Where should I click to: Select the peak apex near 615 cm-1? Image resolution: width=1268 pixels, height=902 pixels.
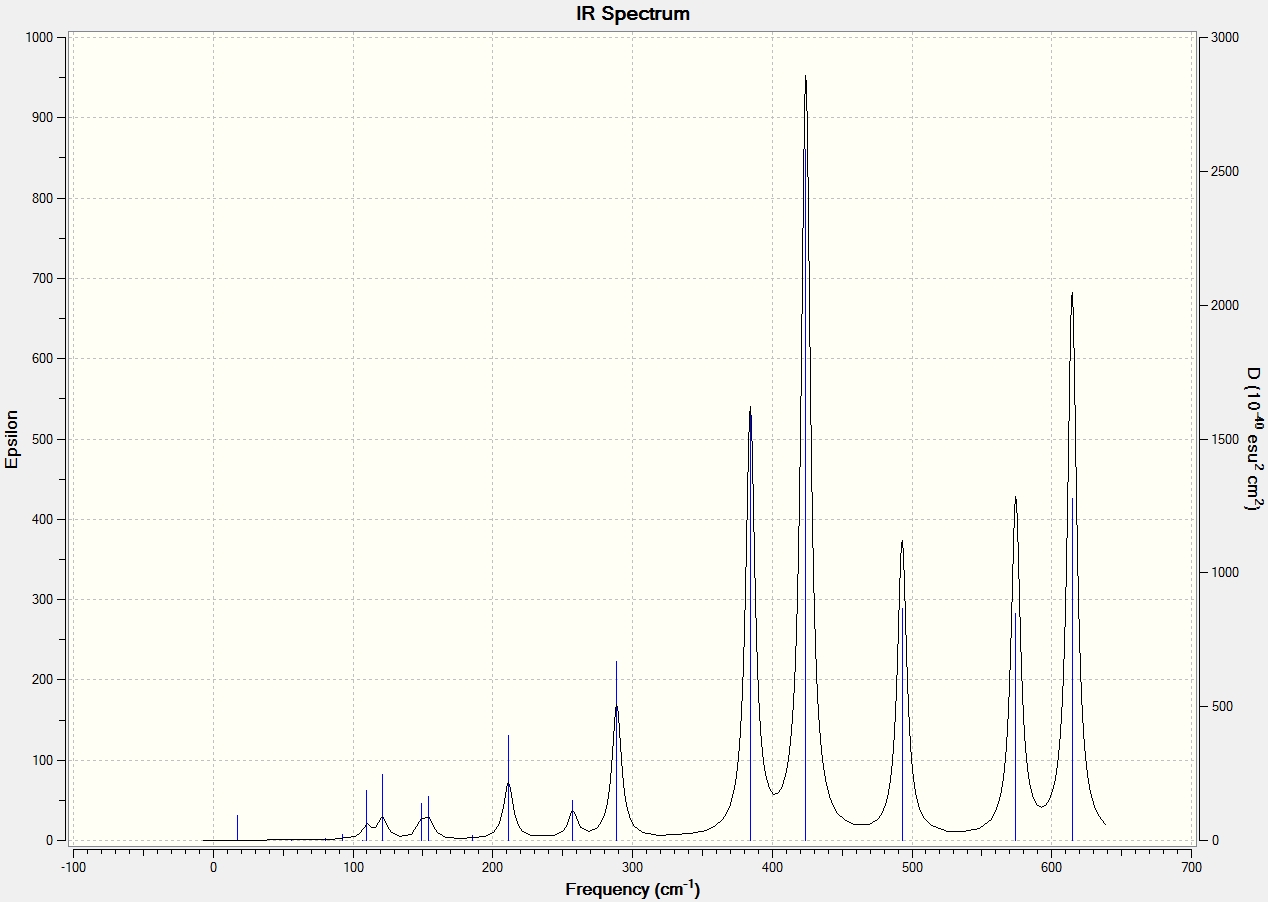click(x=1072, y=293)
